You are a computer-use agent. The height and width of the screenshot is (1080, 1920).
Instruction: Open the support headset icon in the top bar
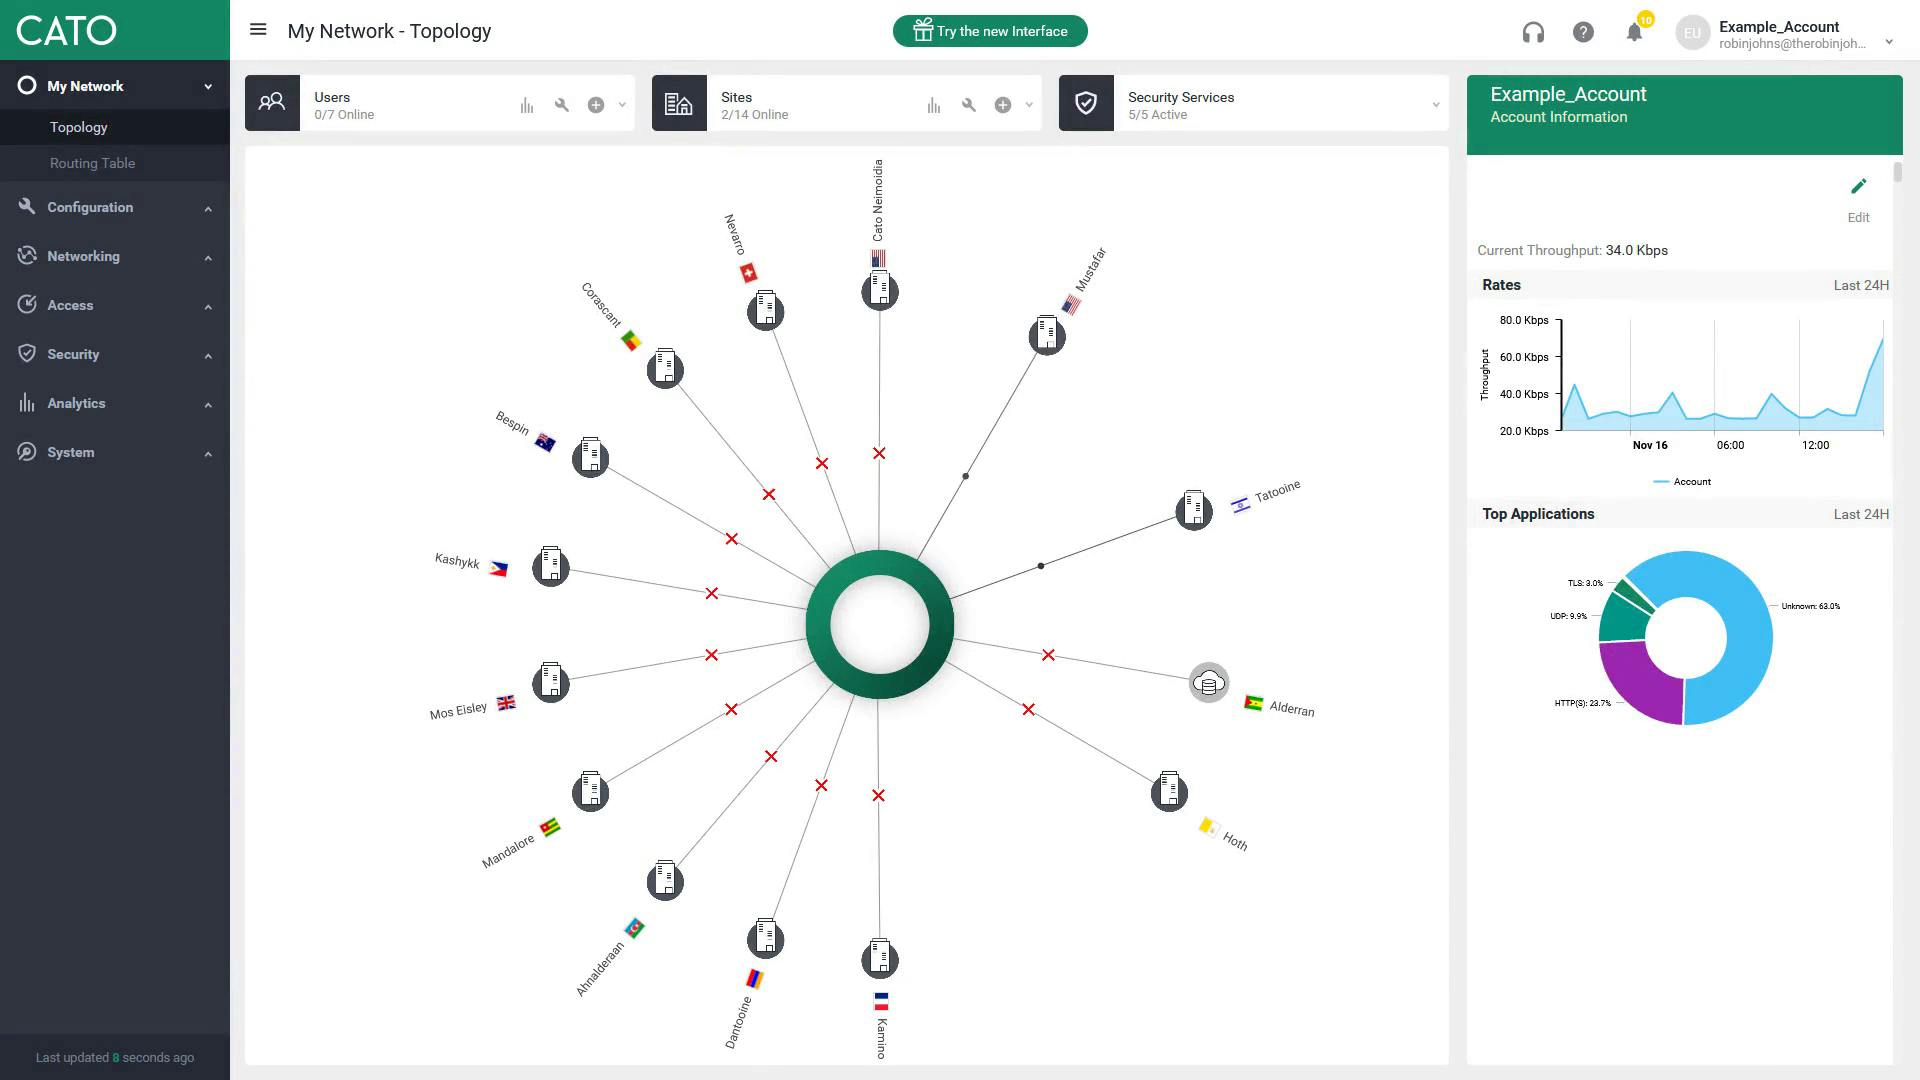1533,32
